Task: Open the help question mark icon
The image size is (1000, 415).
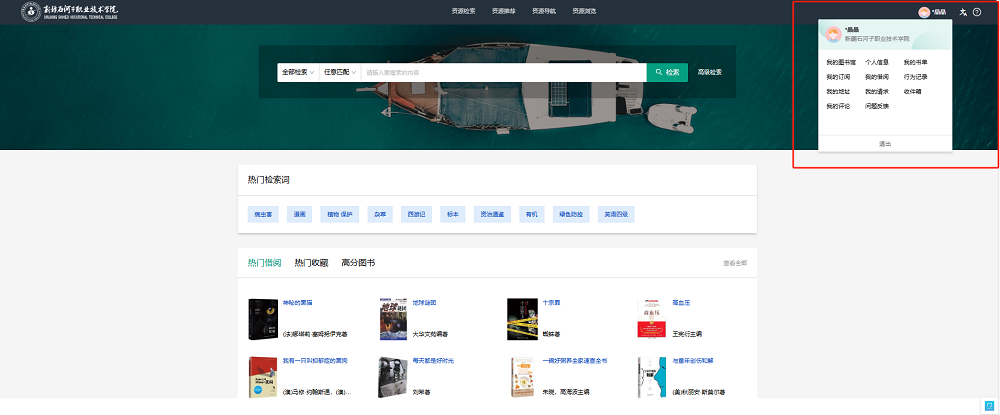Action: pos(977,12)
